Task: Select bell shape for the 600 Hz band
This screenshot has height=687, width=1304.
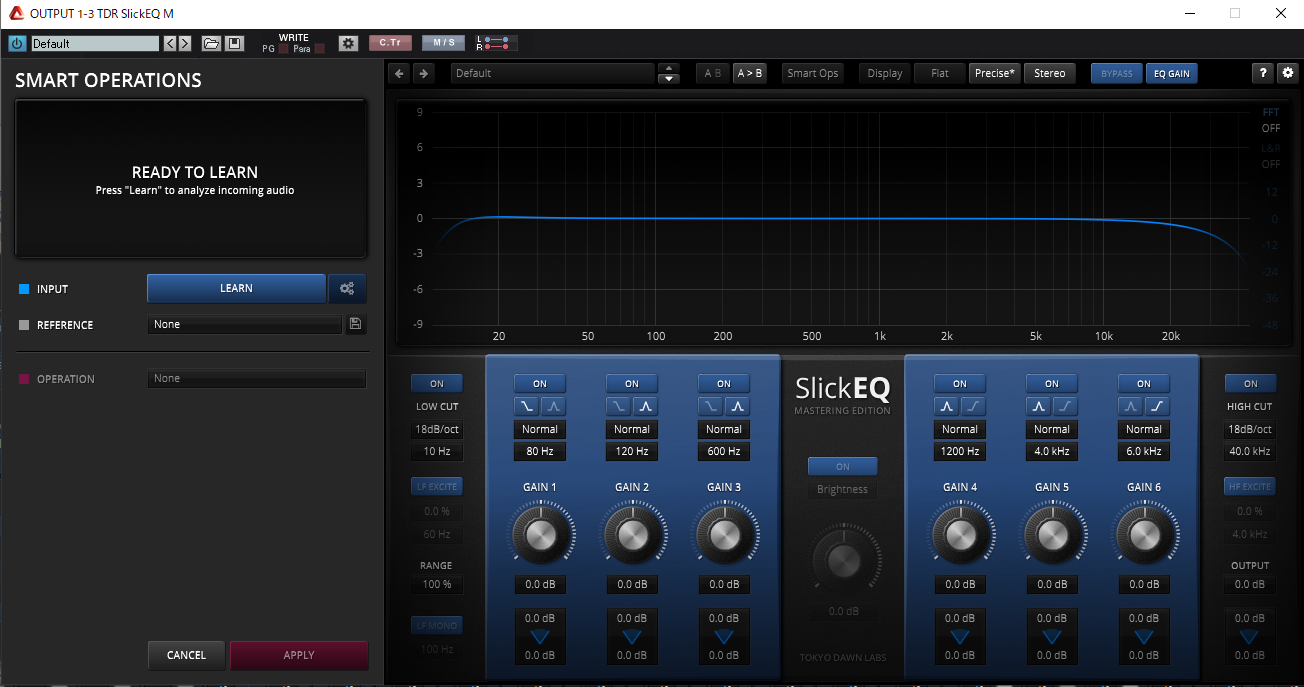Action: coord(737,407)
